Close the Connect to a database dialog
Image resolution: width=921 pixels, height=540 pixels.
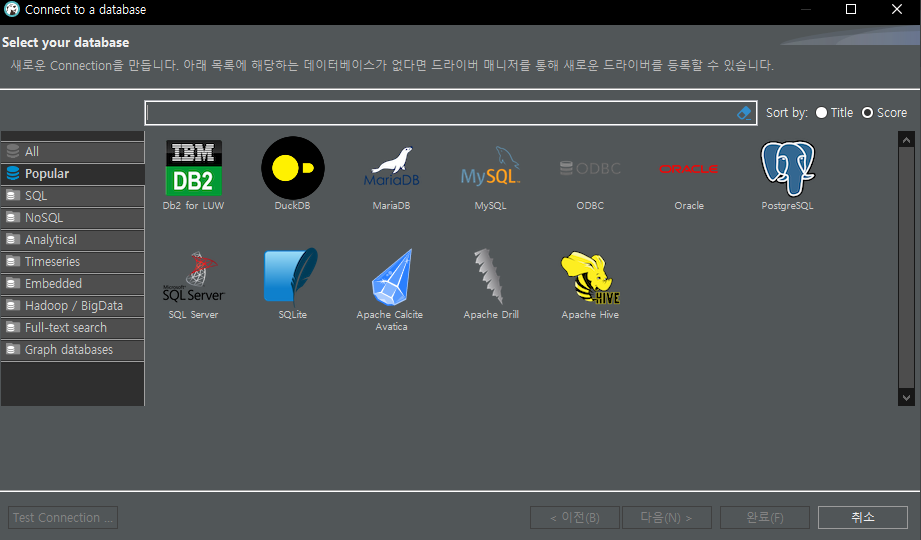897,9
